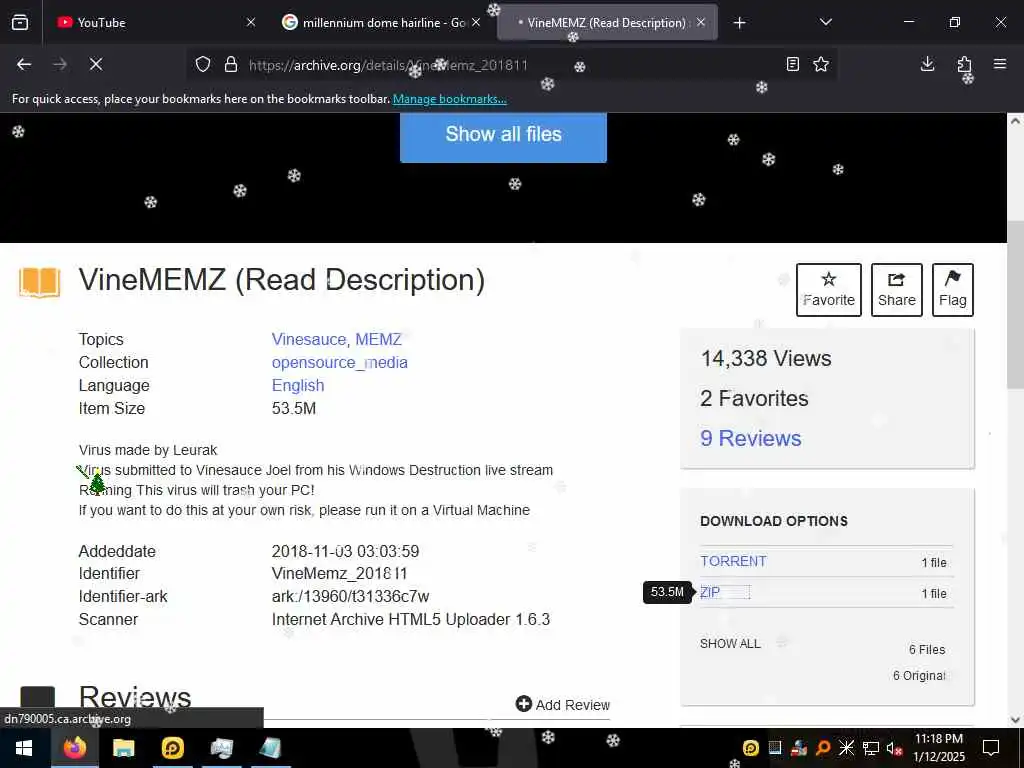
Task: Switch to millennium dome hairline Google tab
Action: pyautogui.click(x=382, y=23)
